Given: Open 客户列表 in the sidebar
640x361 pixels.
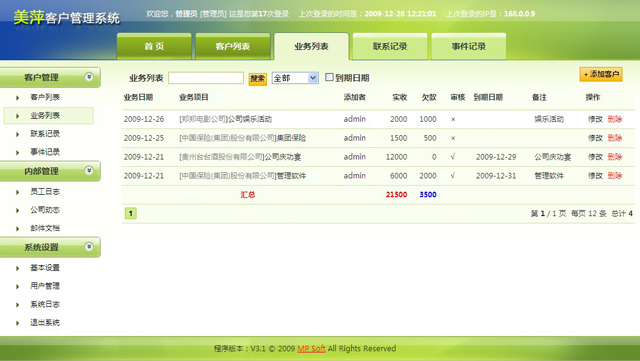Looking at the screenshot, I should (x=45, y=97).
